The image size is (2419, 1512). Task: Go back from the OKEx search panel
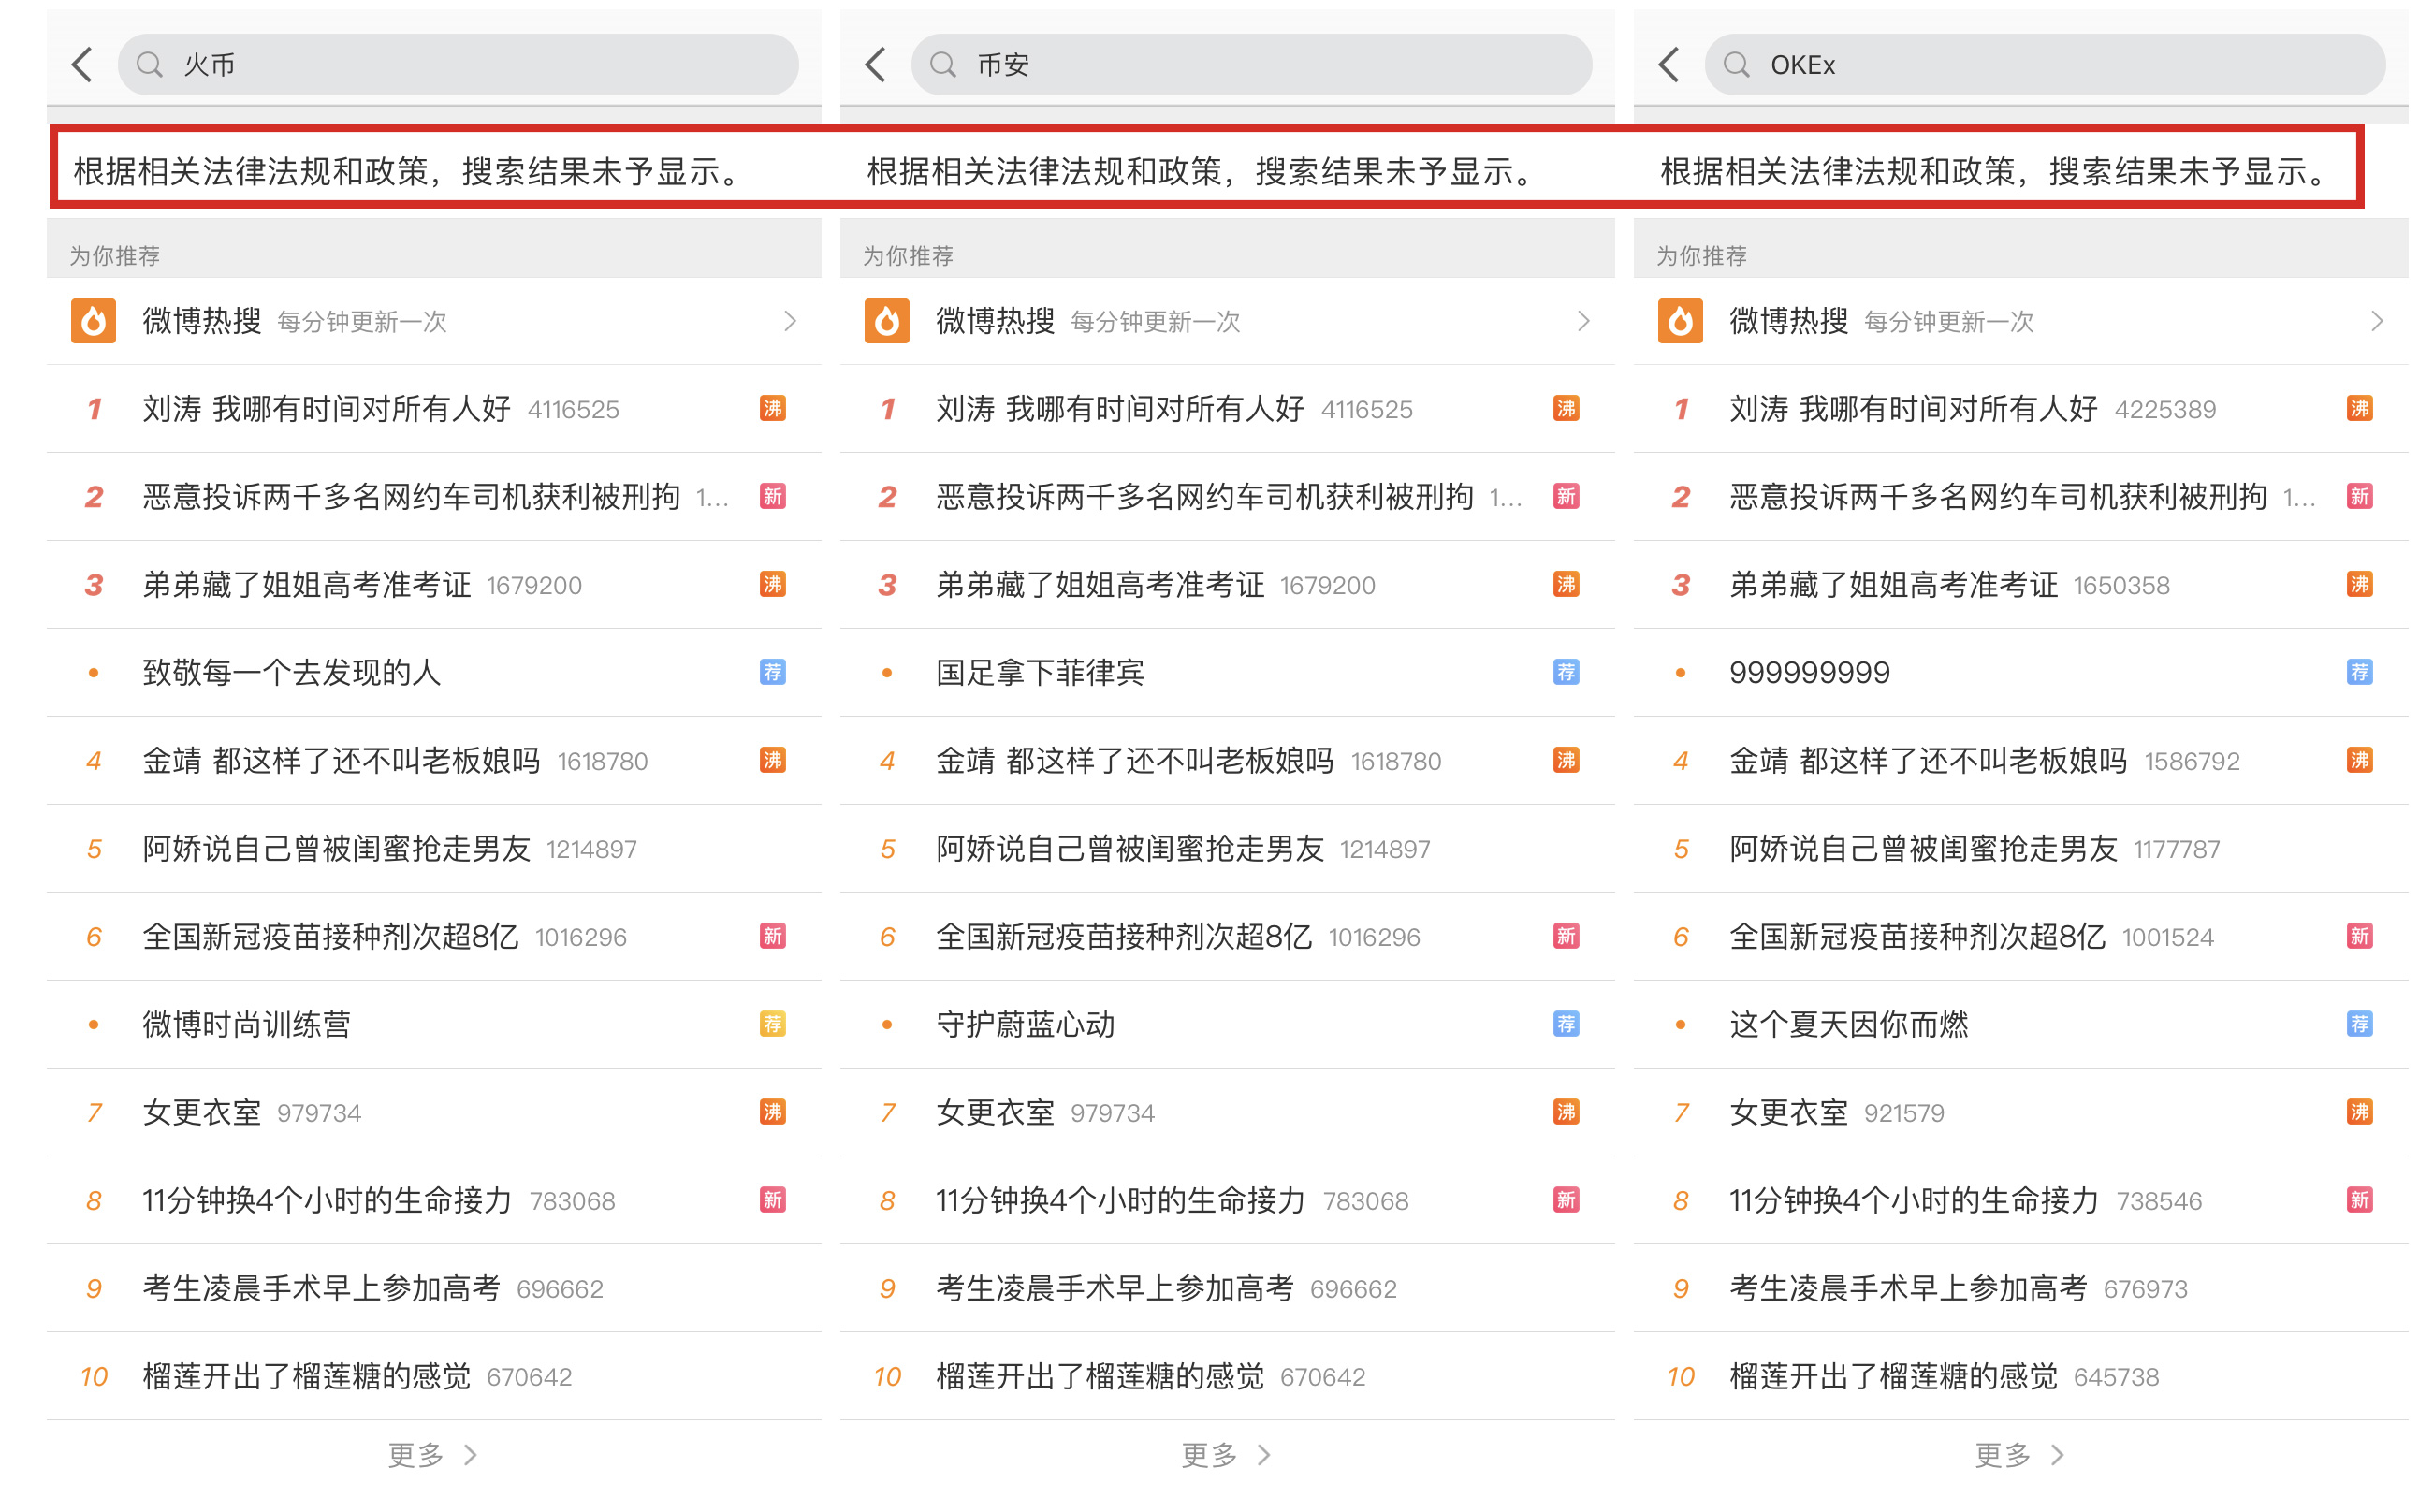[1669, 65]
